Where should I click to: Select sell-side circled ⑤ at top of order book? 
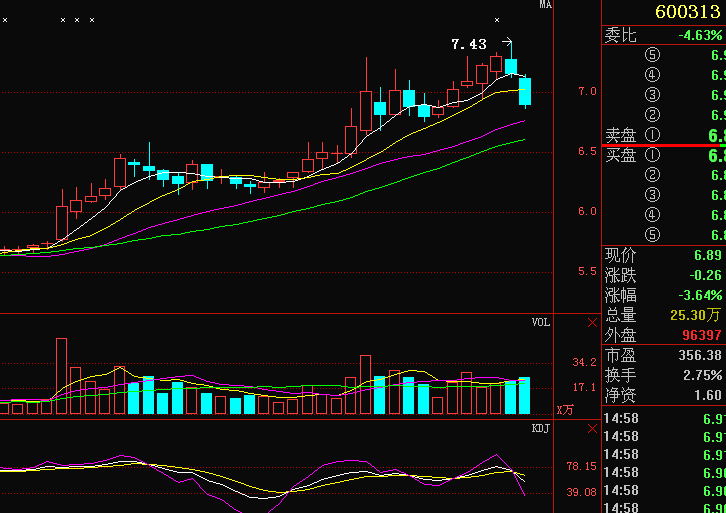tap(652, 55)
